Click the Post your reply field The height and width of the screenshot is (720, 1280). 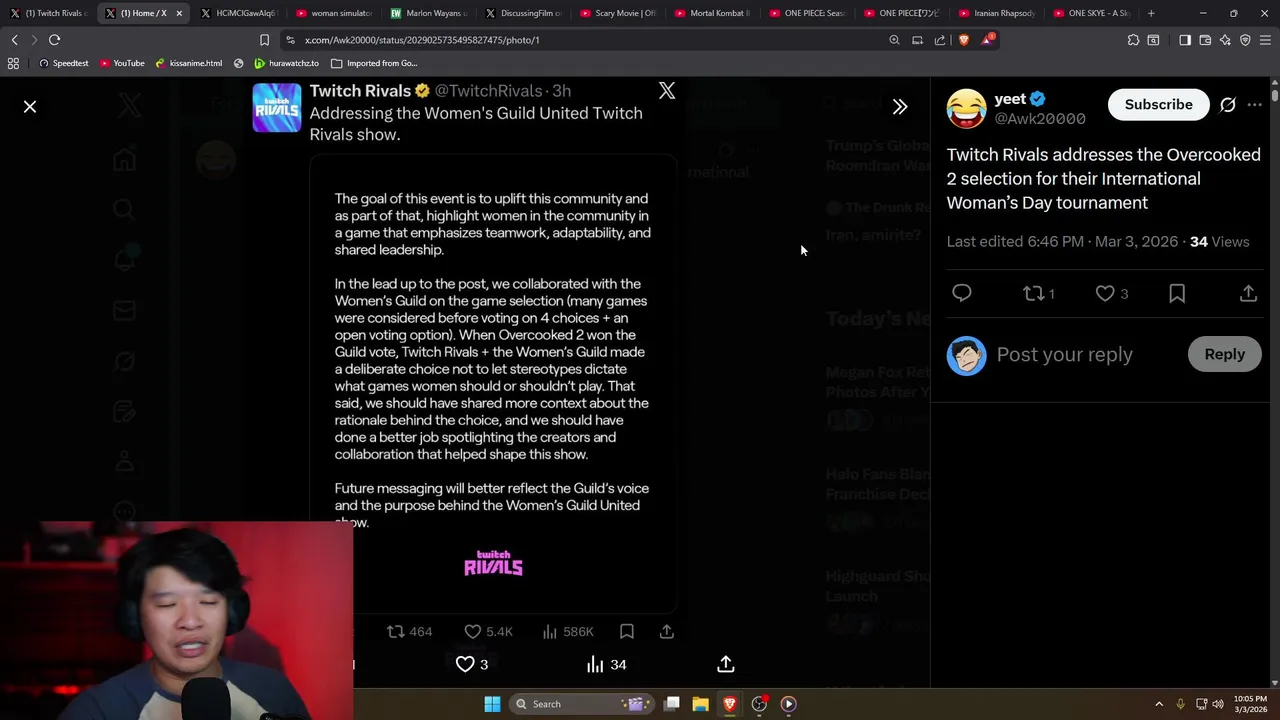1064,355
